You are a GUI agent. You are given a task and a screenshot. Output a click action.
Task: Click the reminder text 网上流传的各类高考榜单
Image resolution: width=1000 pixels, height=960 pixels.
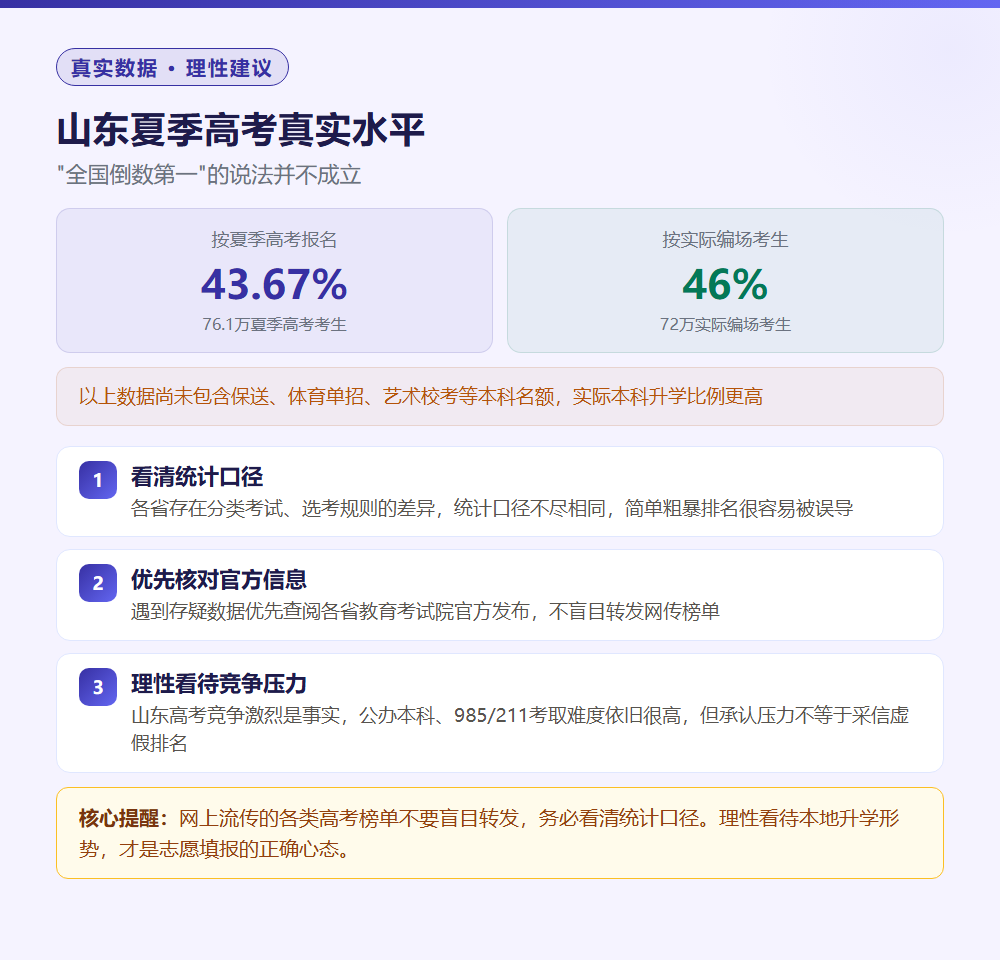click(489, 834)
